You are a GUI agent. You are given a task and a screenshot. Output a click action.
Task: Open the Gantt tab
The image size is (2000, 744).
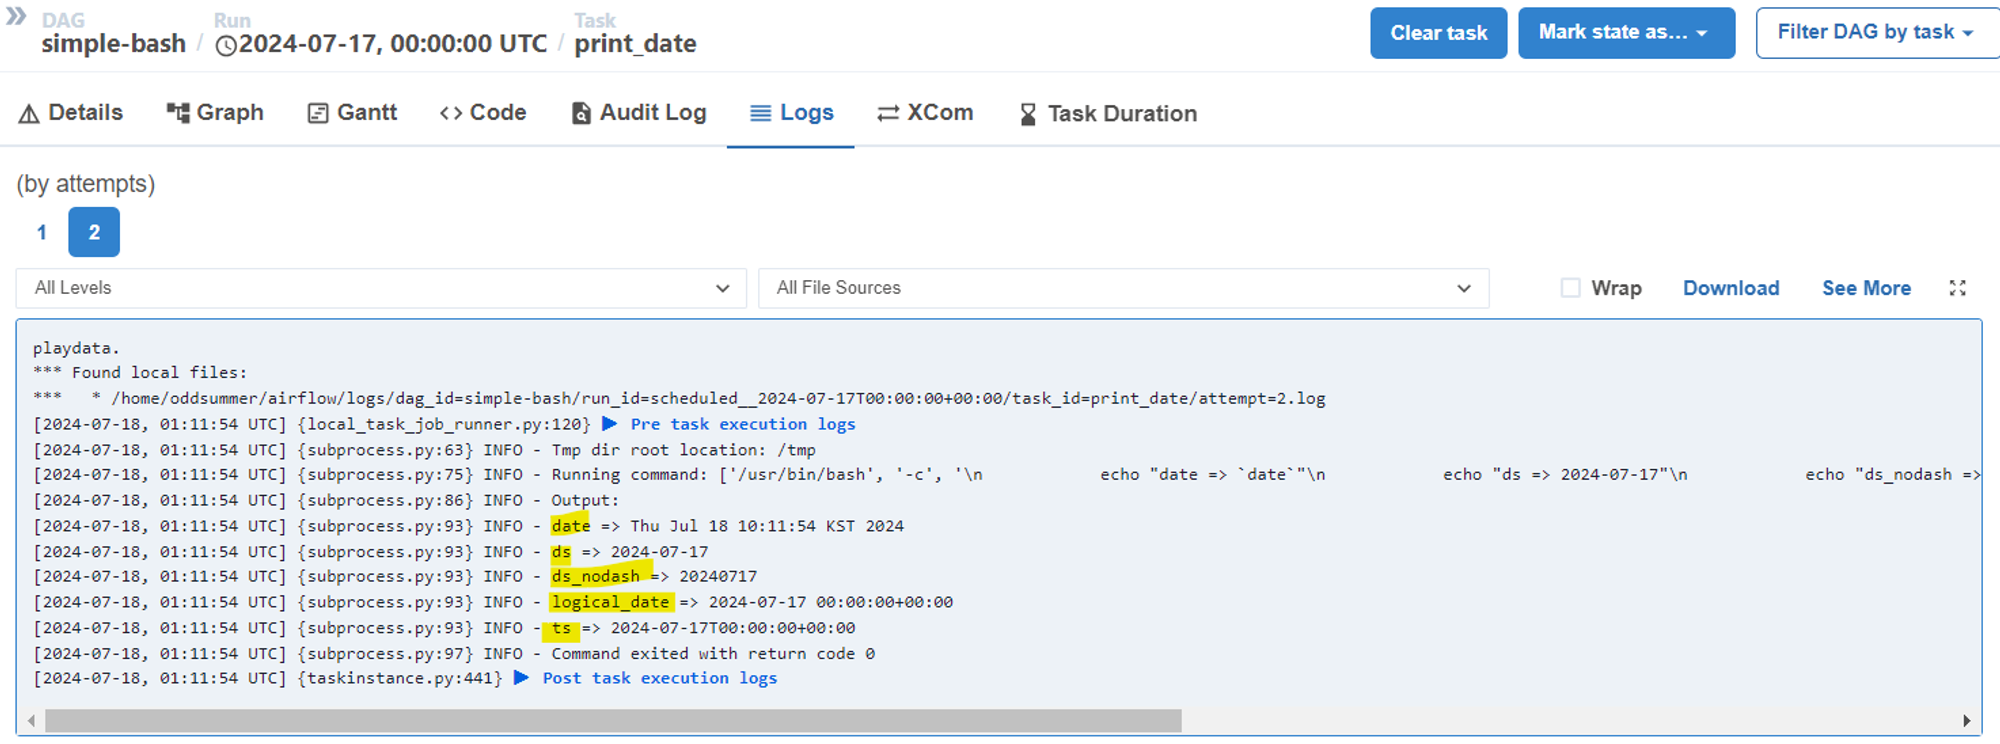352,113
